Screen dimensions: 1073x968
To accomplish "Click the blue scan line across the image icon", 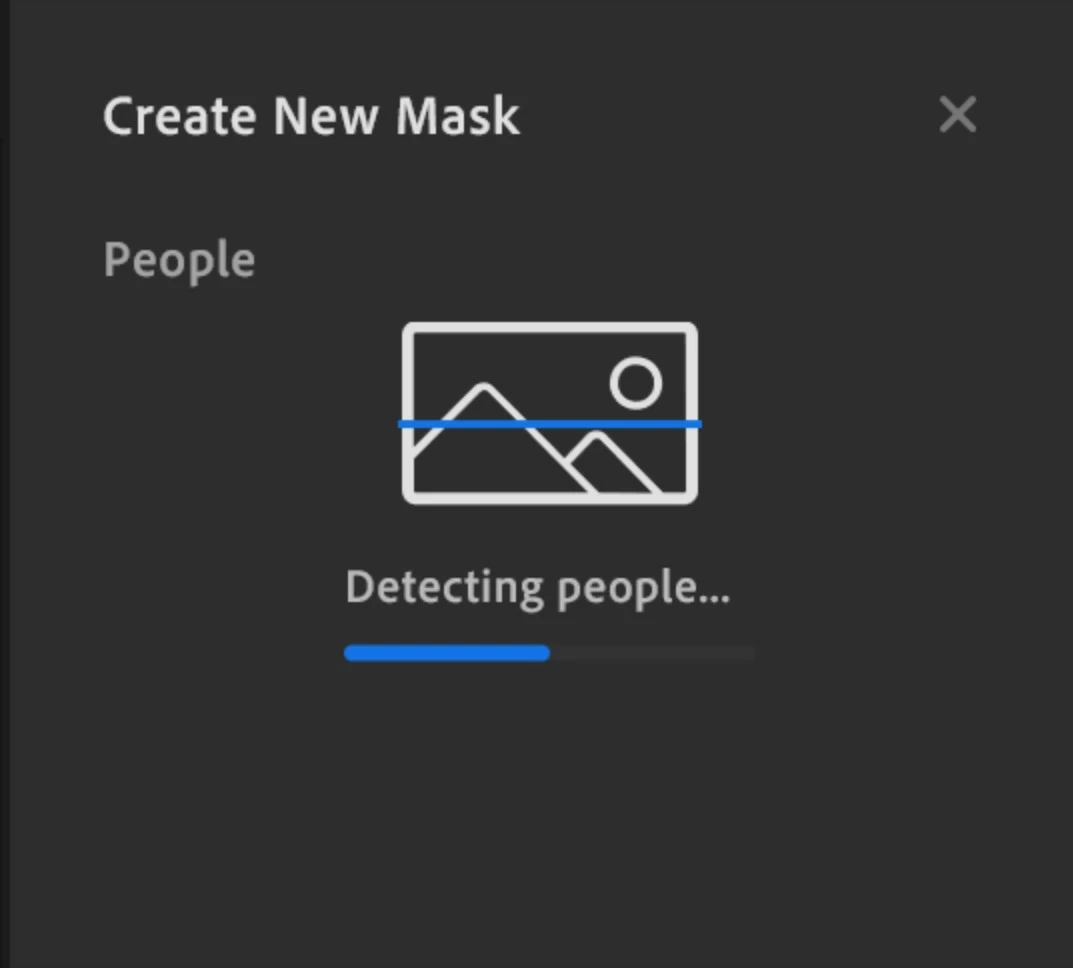I will (x=550, y=424).
